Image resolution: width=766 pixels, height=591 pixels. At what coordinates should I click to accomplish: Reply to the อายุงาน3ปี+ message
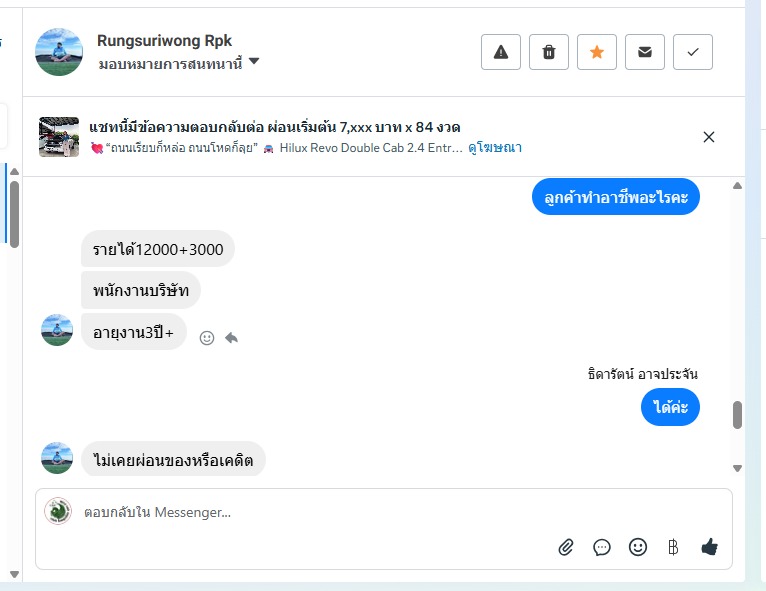click(x=231, y=338)
